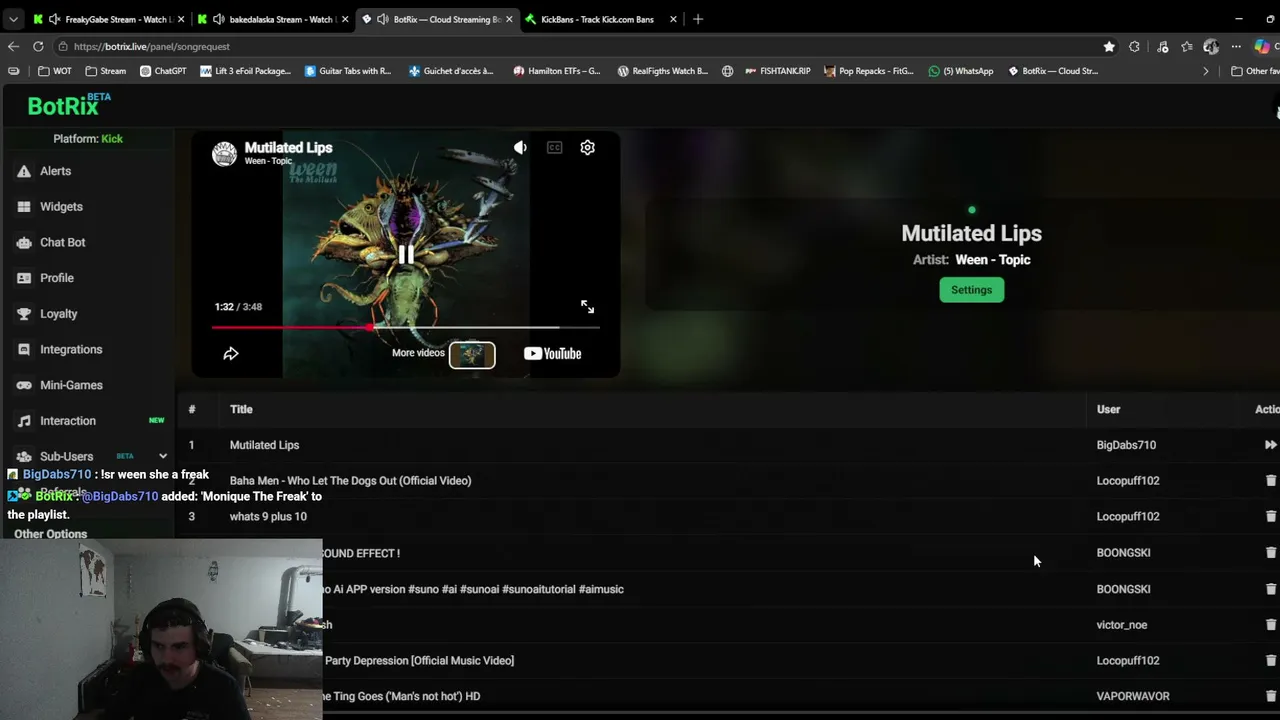Screen dimensions: 1280x720
Task: Bookmark this page with star icon
Action: (1109, 46)
